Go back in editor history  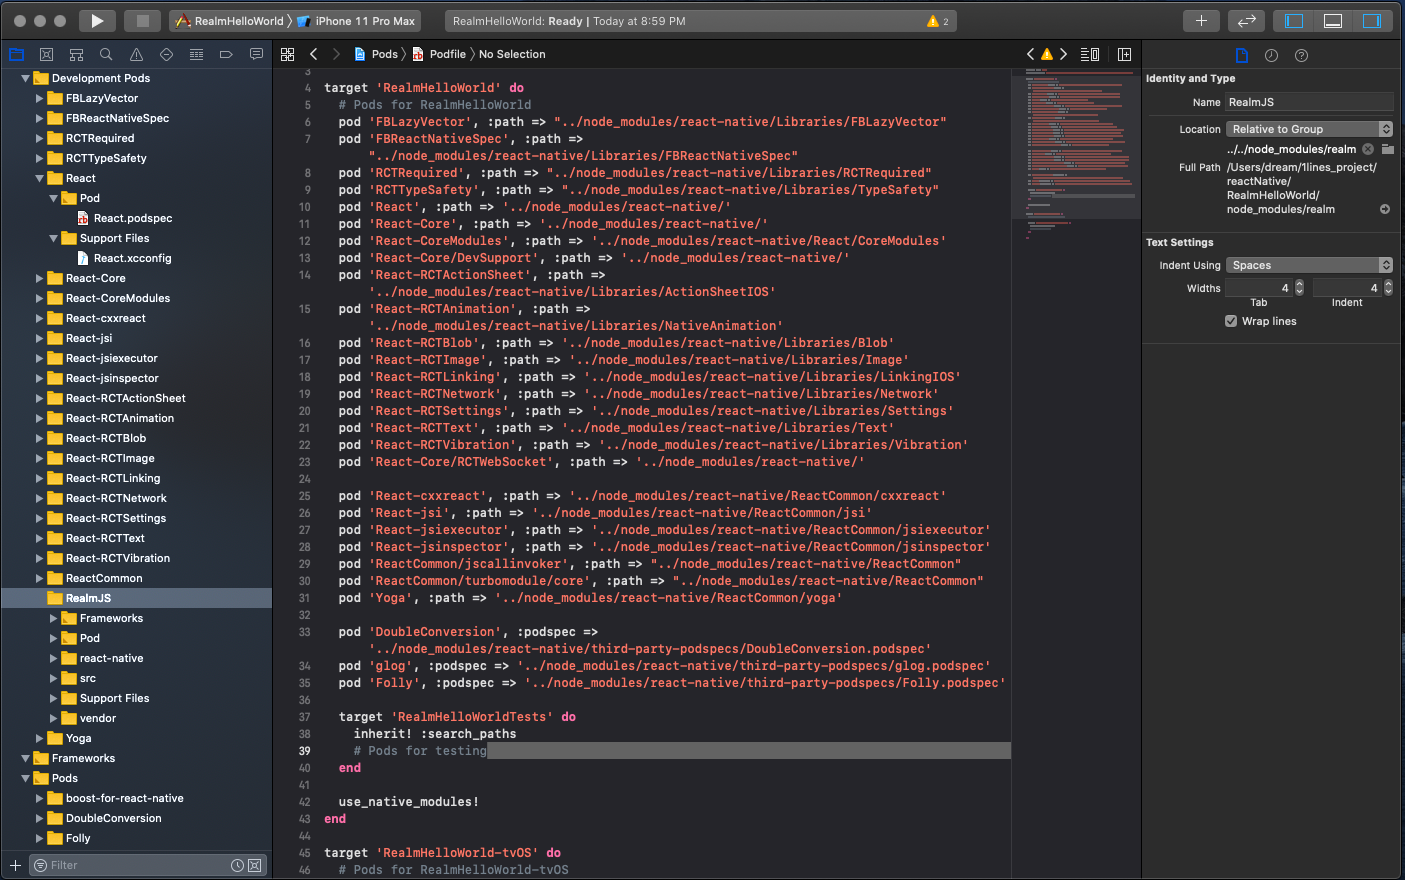pos(314,54)
